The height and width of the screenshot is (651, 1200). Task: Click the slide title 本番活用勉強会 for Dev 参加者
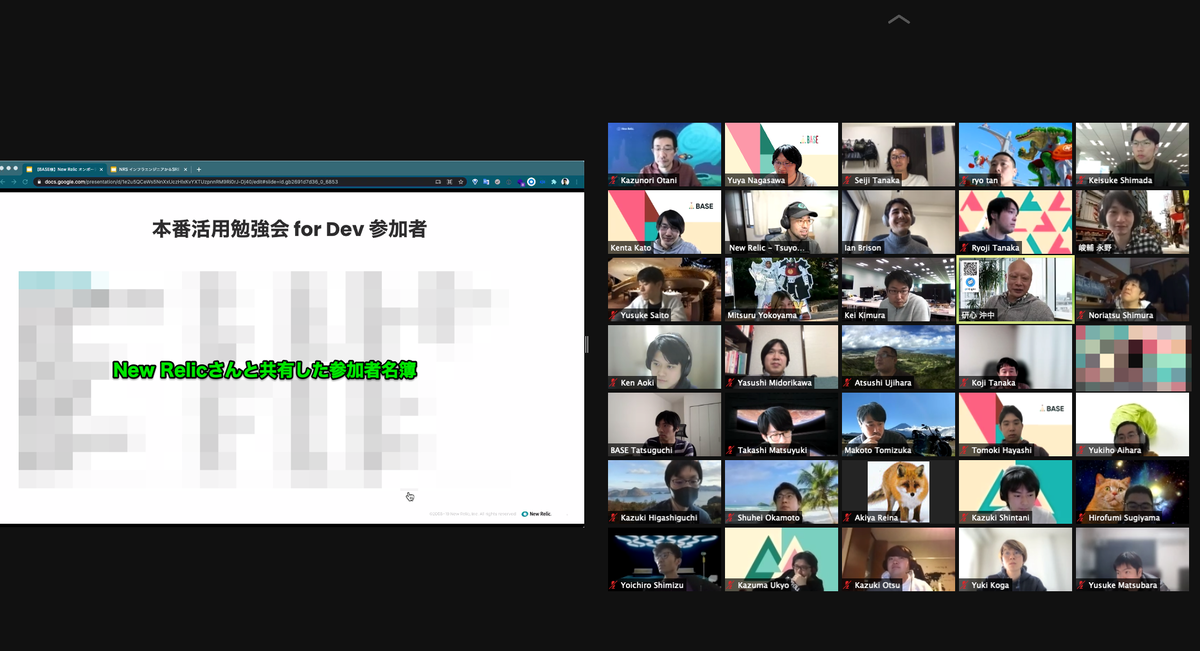pyautogui.click(x=289, y=229)
